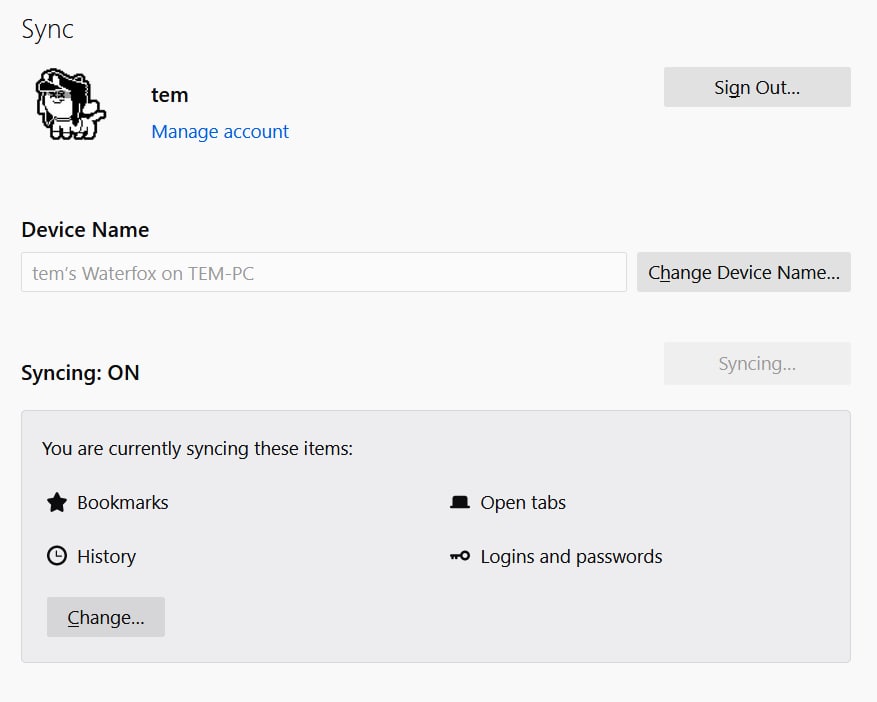Image resolution: width=877 pixels, height=702 pixels.
Task: Click the Syncing: ON heading
Action: [80, 373]
